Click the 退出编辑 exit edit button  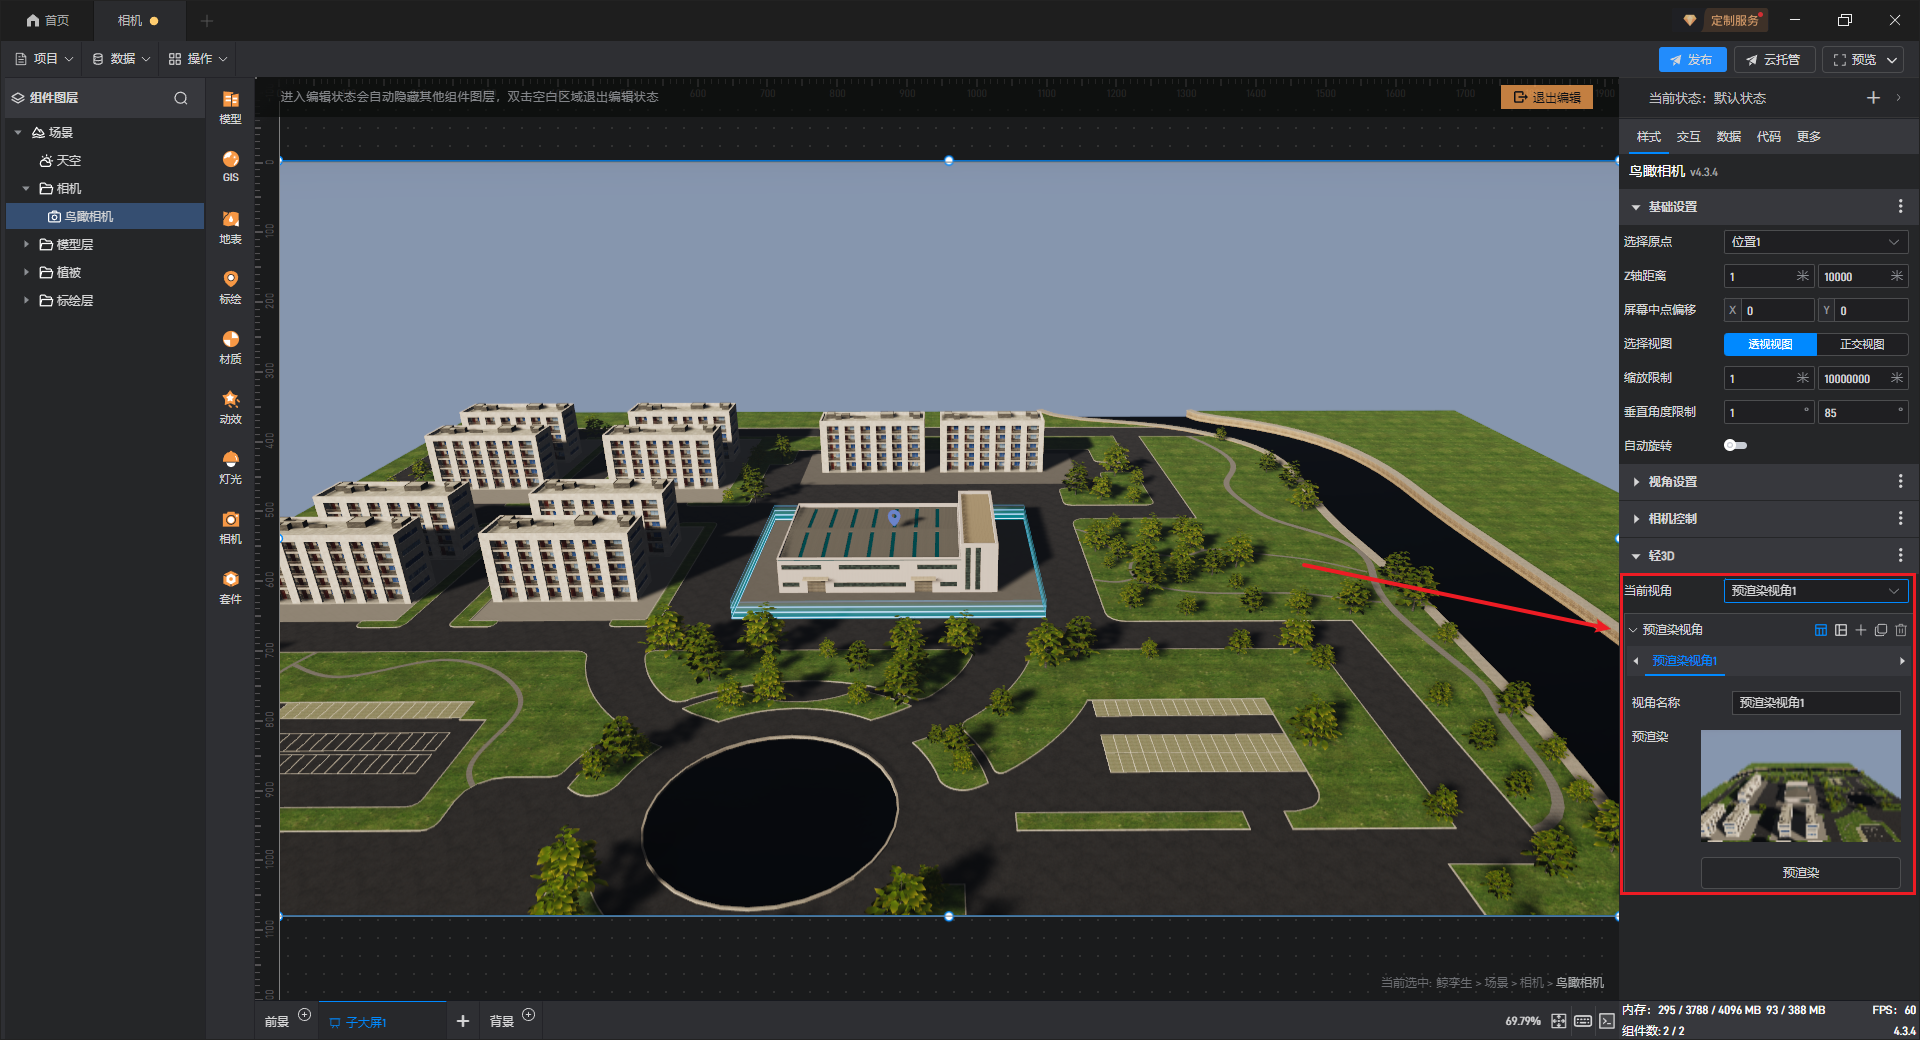click(1546, 97)
